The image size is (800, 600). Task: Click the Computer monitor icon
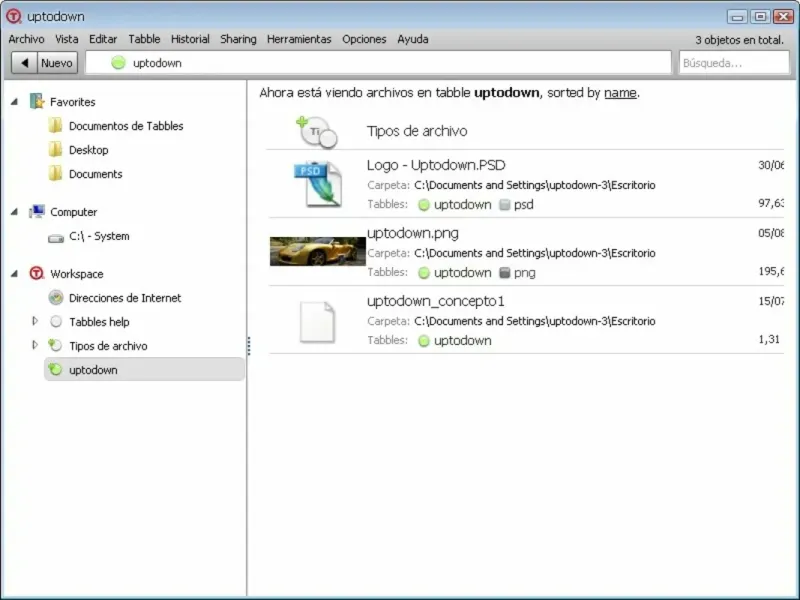point(37,211)
